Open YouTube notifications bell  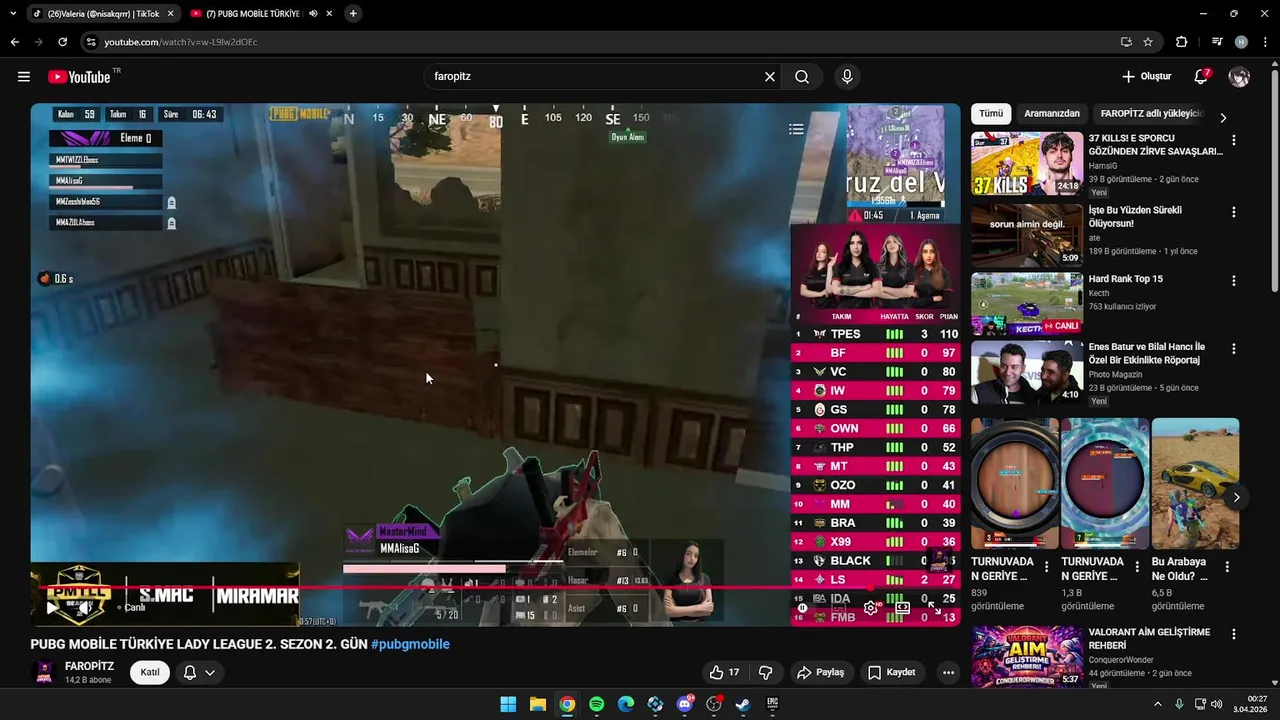tap(1202, 77)
